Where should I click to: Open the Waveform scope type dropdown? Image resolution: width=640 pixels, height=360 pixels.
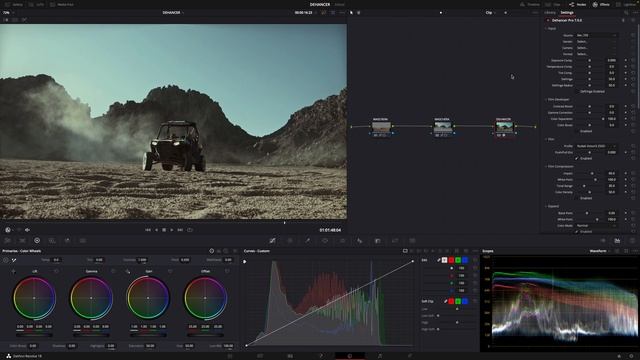point(599,251)
